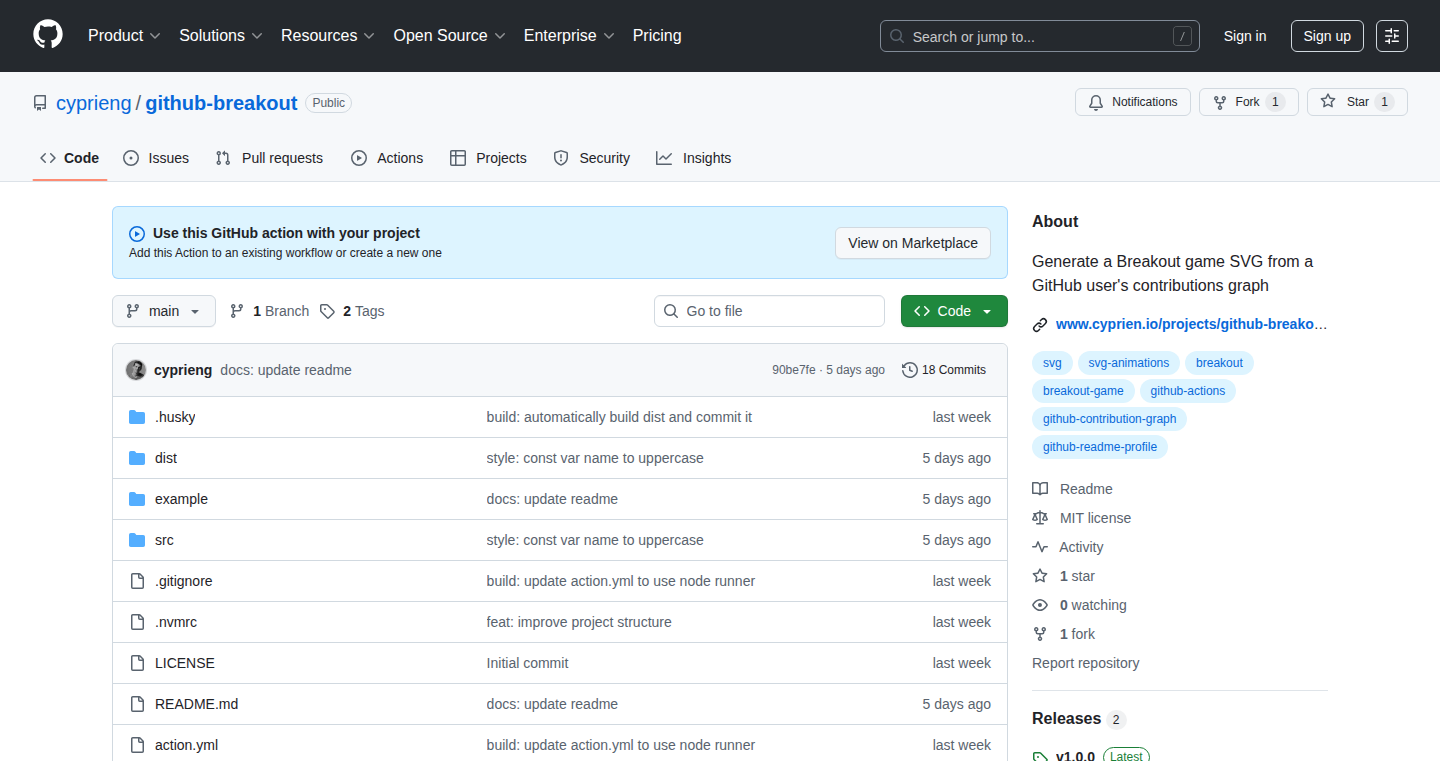Open the green Code dropdown button
This screenshot has height=761, width=1440.
(954, 311)
